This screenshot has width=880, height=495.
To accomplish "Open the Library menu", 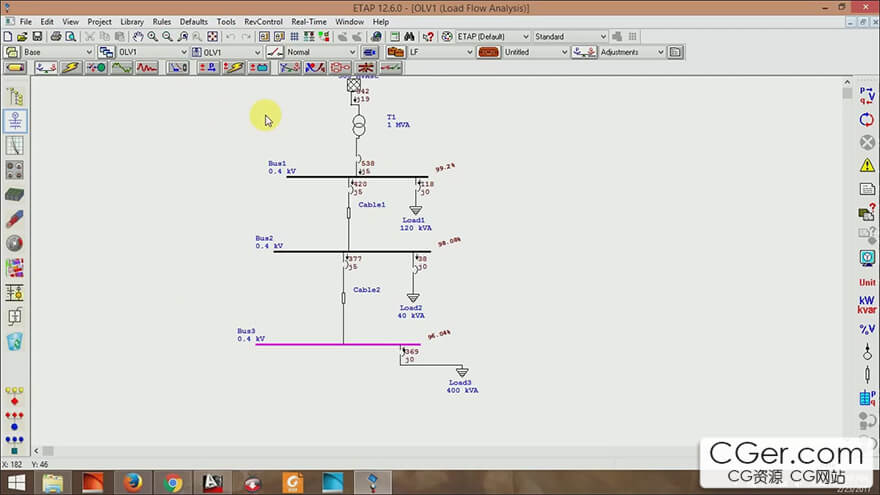I will 132,22.
